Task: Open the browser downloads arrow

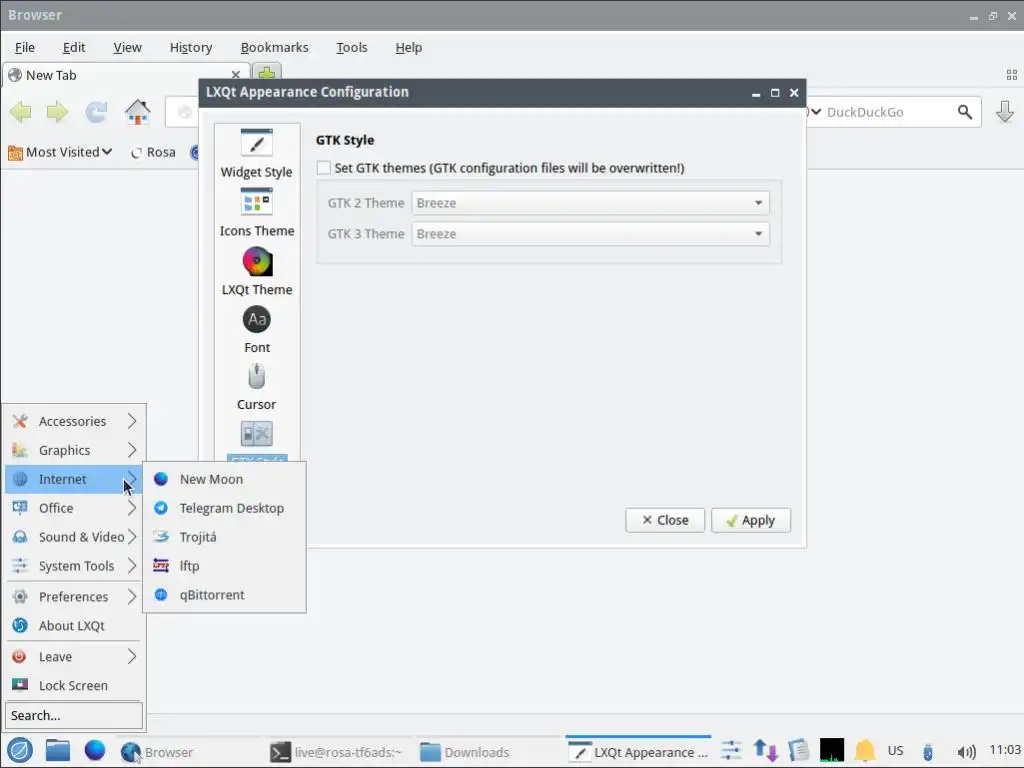Action: pyautogui.click(x=1004, y=112)
